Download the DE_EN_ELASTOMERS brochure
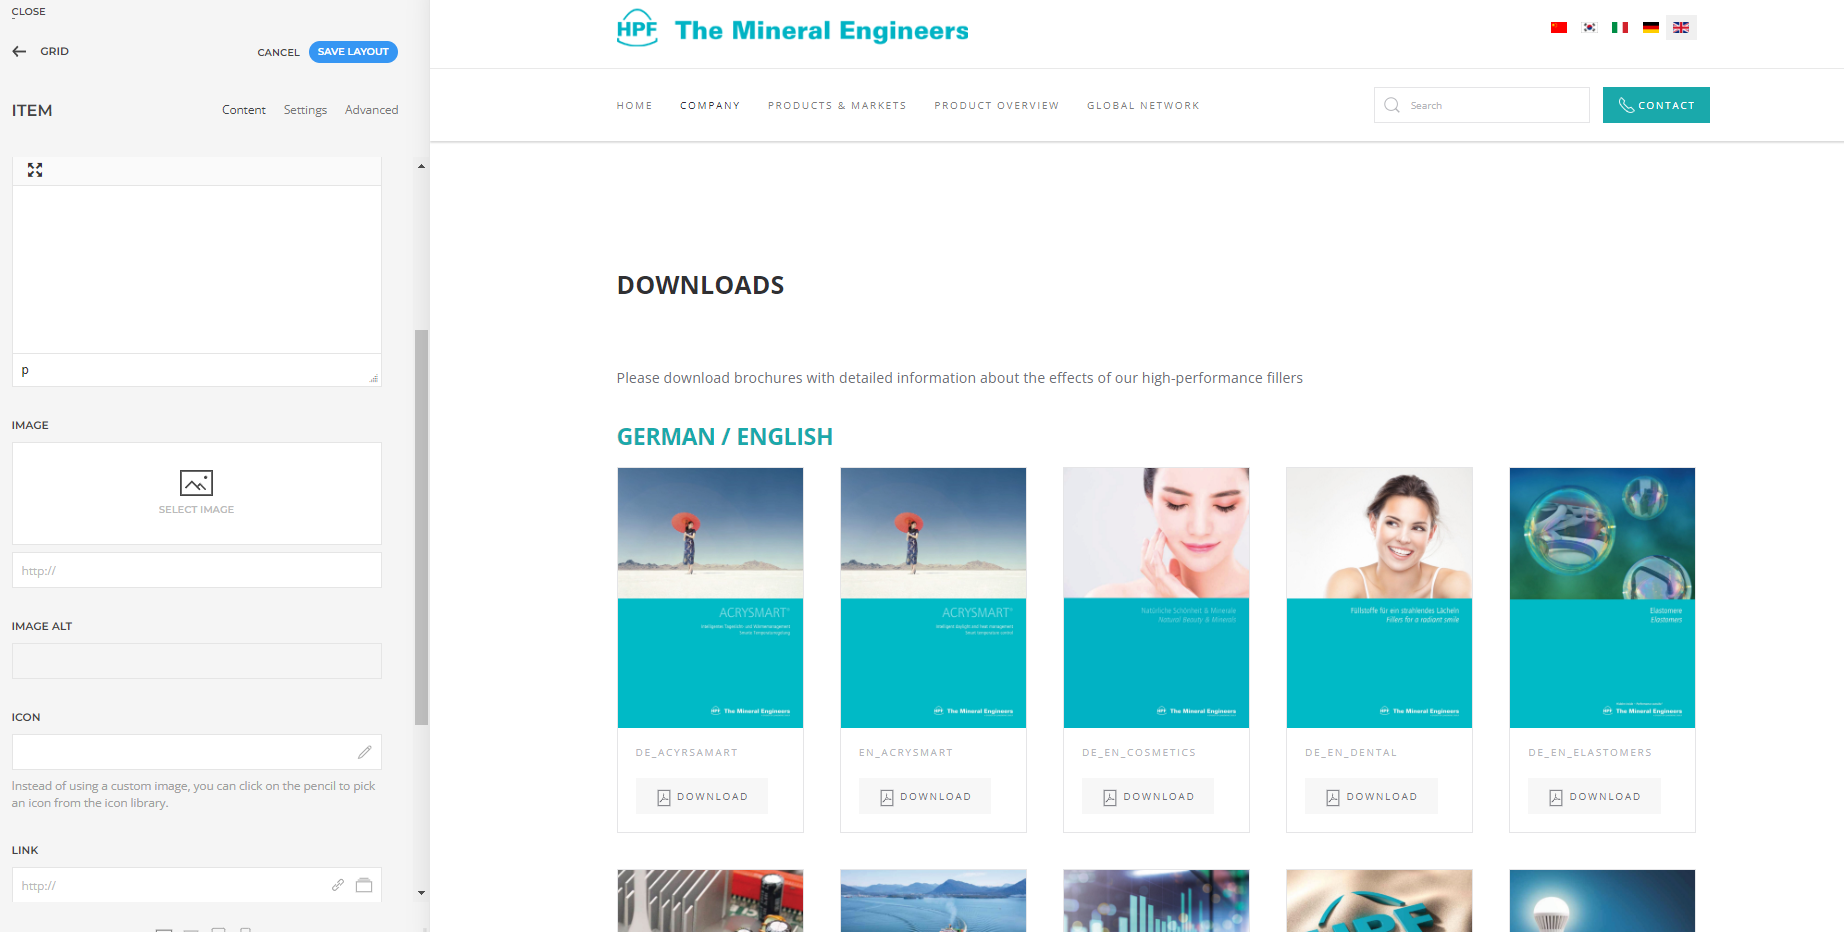Screen dimensions: 1844x932 [x=1594, y=796]
